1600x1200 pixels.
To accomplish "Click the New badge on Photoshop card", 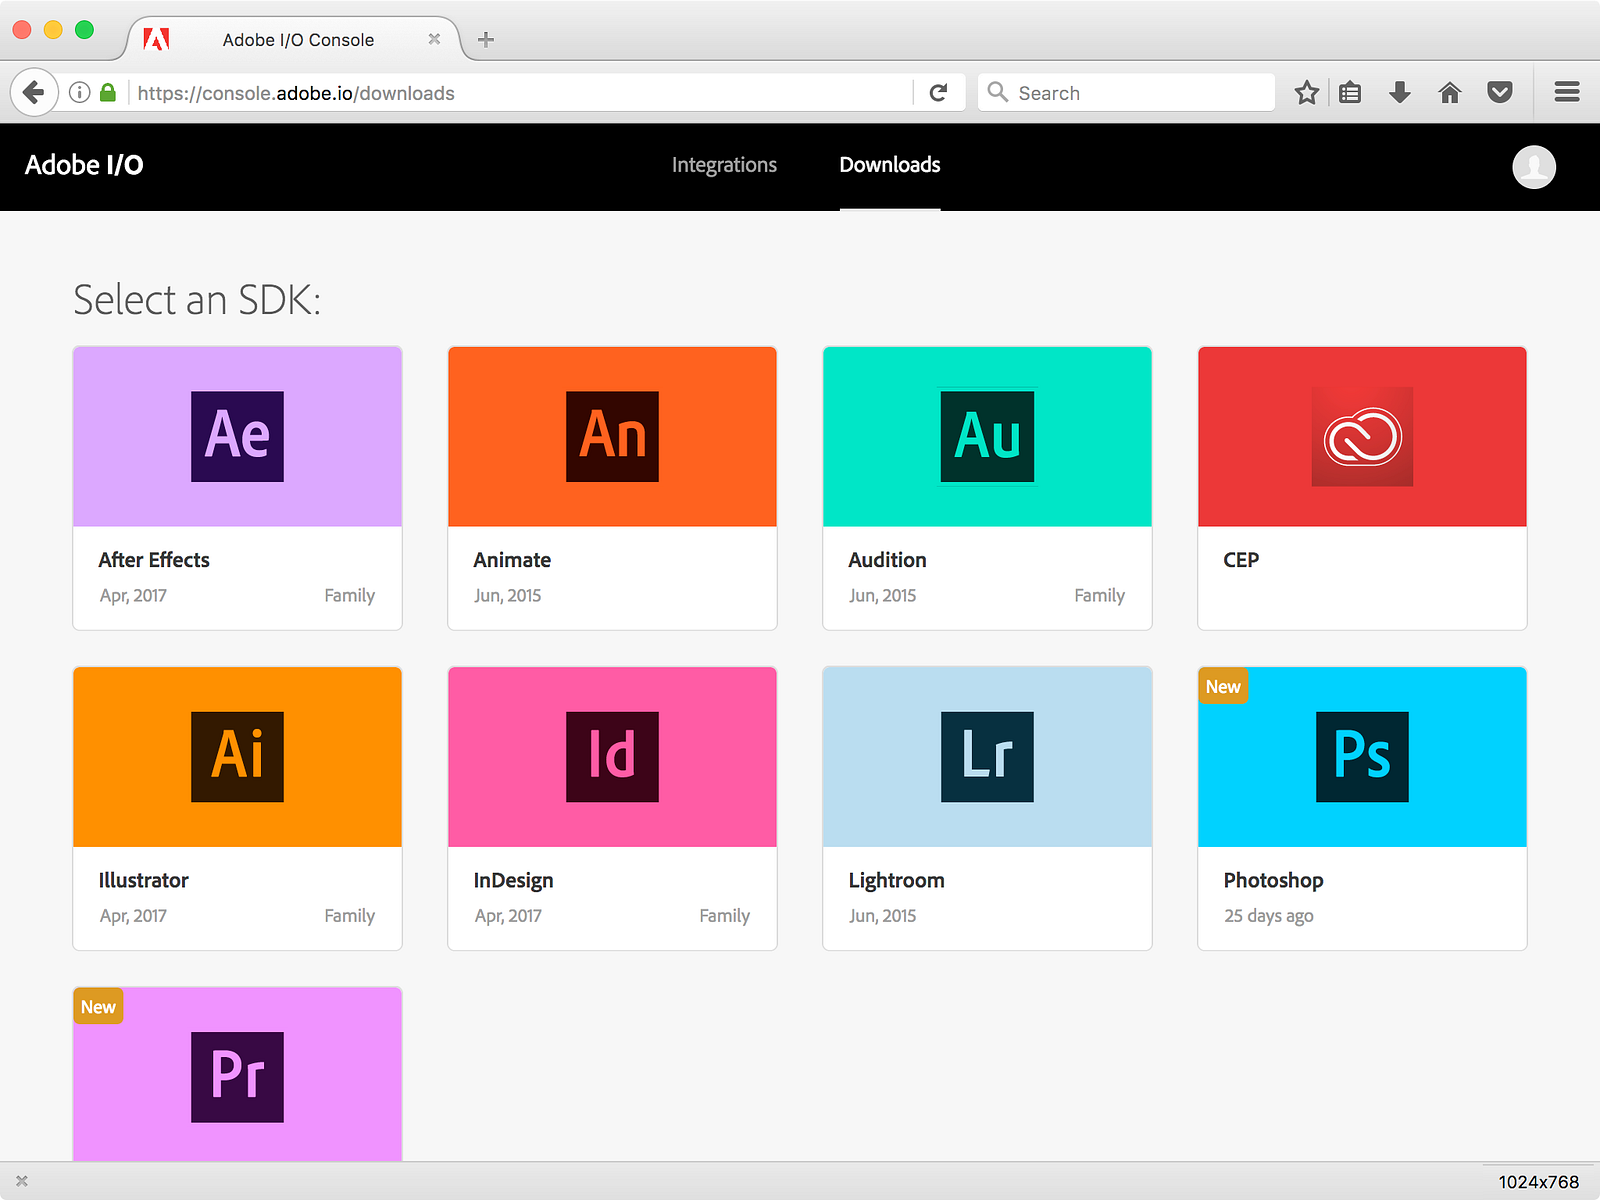I will pyautogui.click(x=1223, y=687).
